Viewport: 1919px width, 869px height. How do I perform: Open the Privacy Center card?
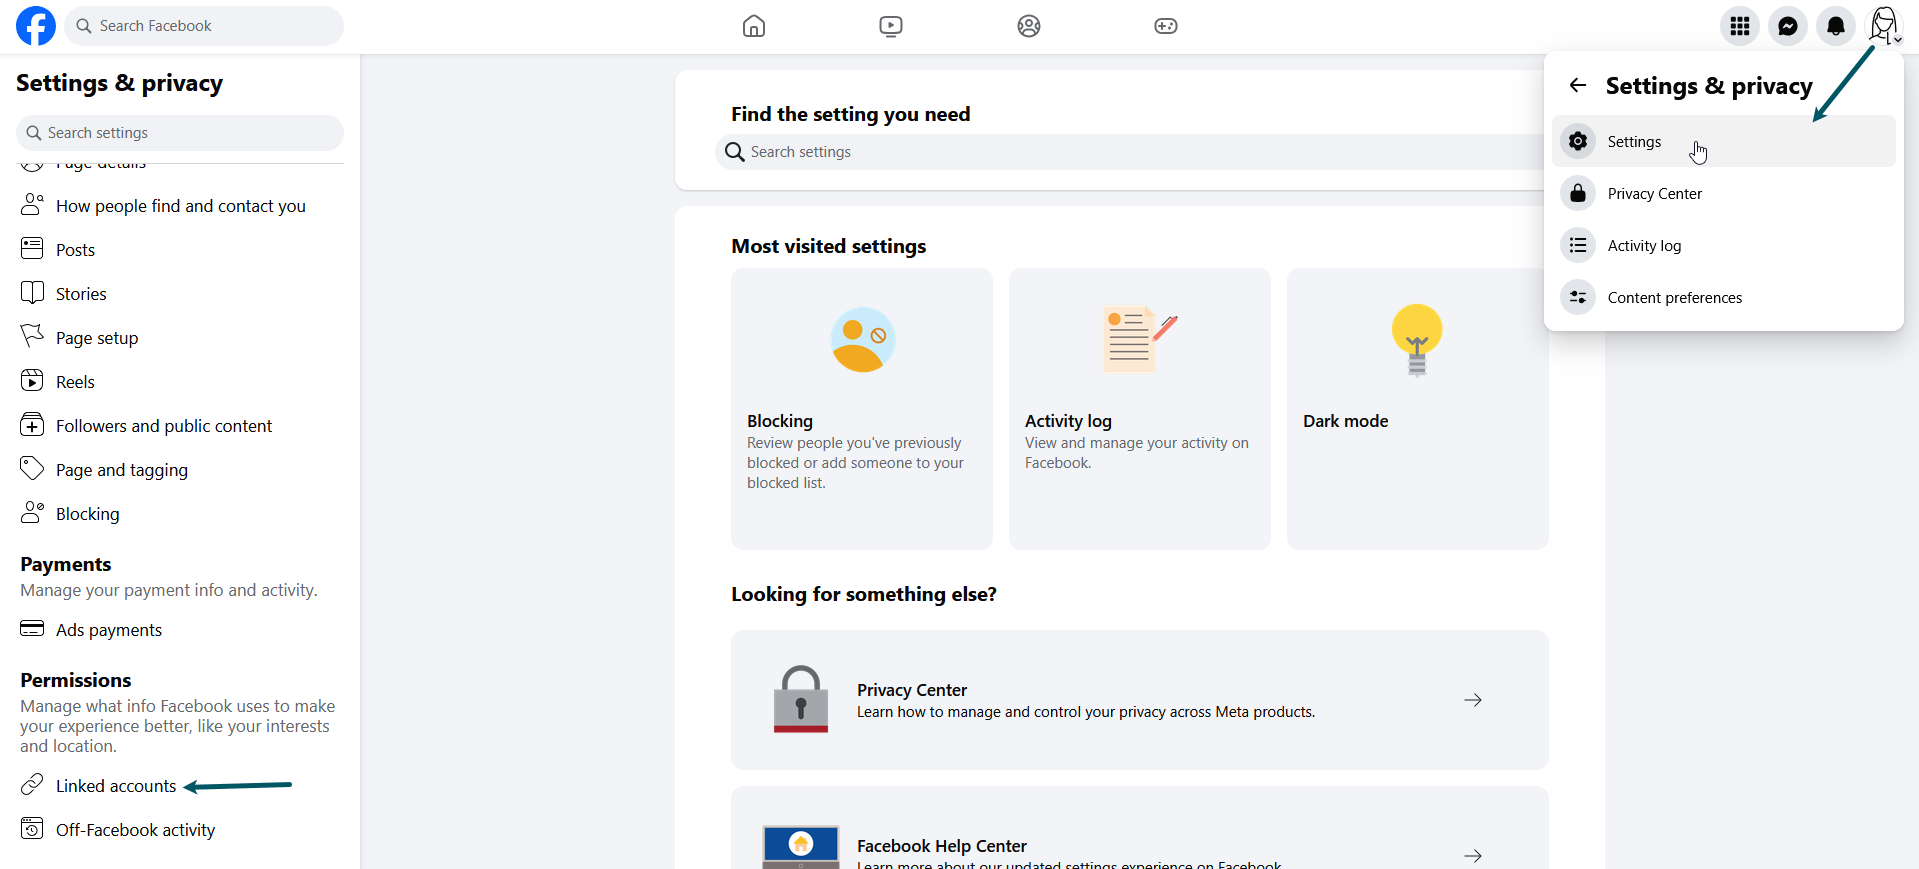click(1140, 700)
